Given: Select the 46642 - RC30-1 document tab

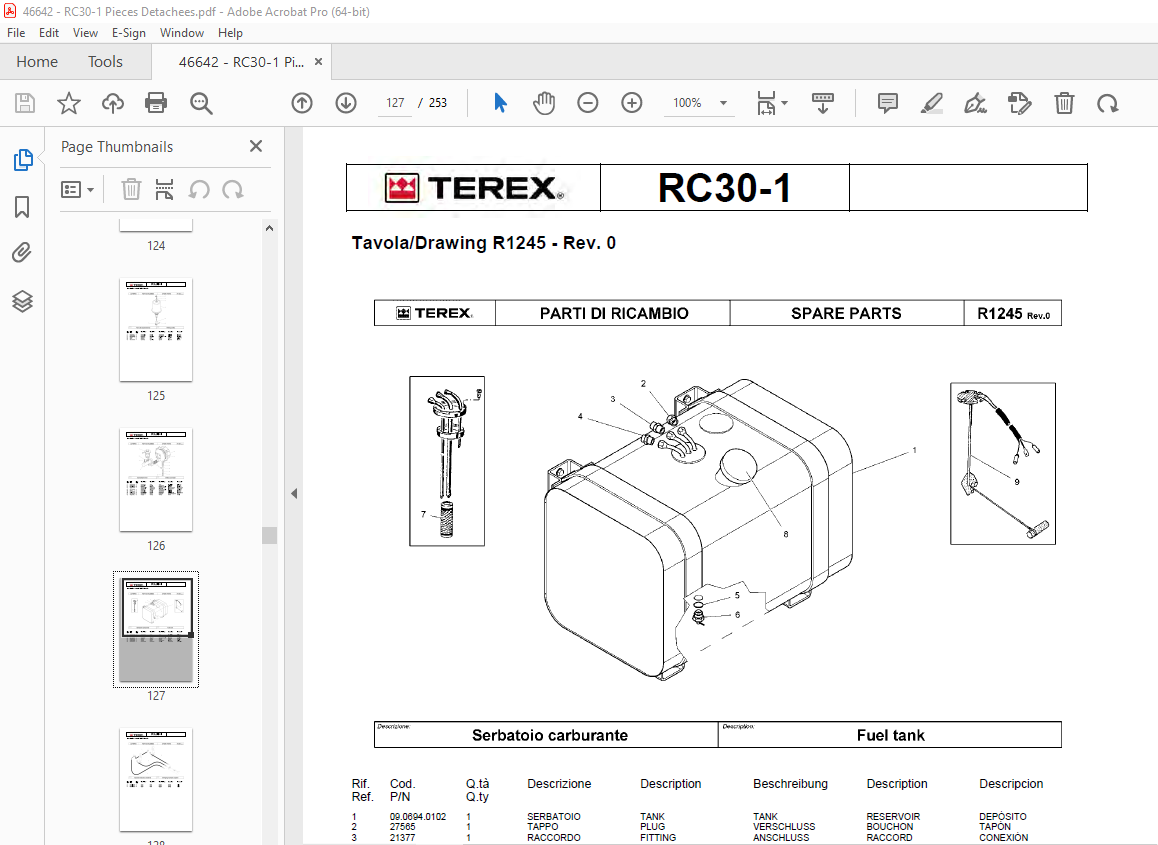Looking at the screenshot, I should (241, 62).
